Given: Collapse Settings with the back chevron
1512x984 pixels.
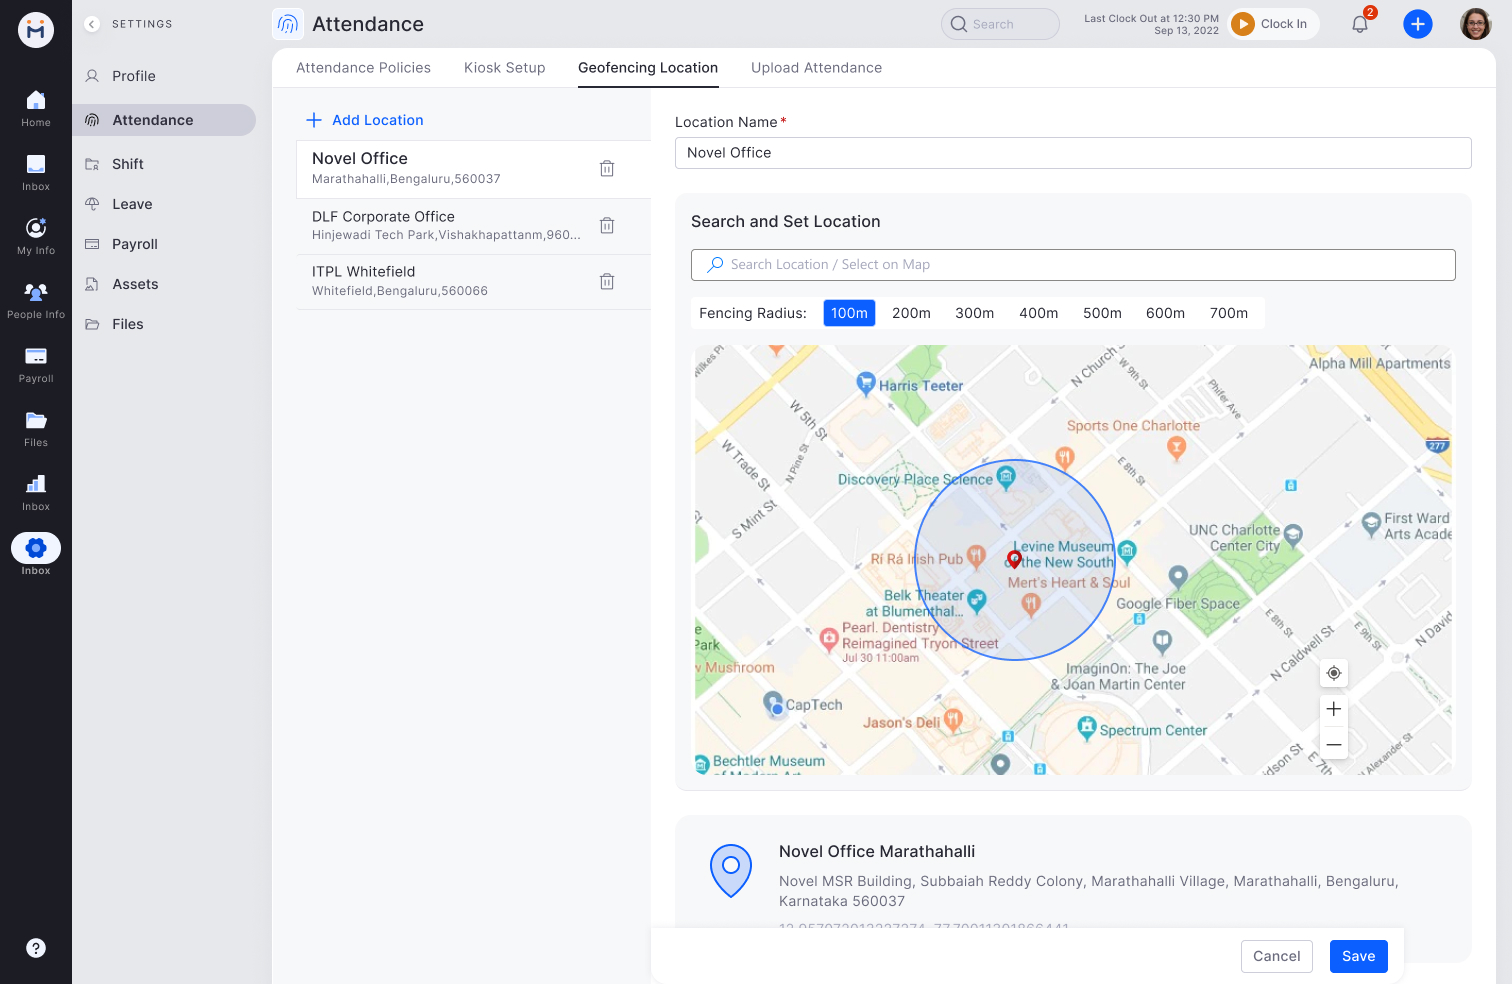Looking at the screenshot, I should tap(91, 23).
